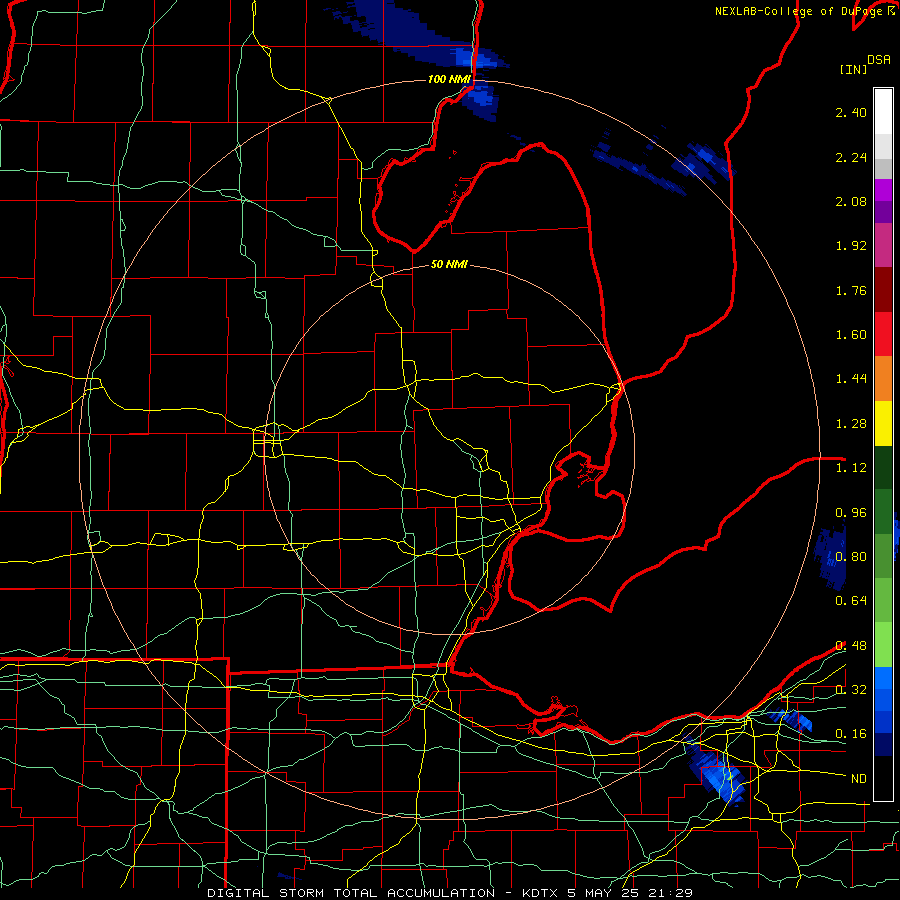The height and width of the screenshot is (900, 900).
Task: Click the 50 NMI range ring label
Action: [449, 264]
